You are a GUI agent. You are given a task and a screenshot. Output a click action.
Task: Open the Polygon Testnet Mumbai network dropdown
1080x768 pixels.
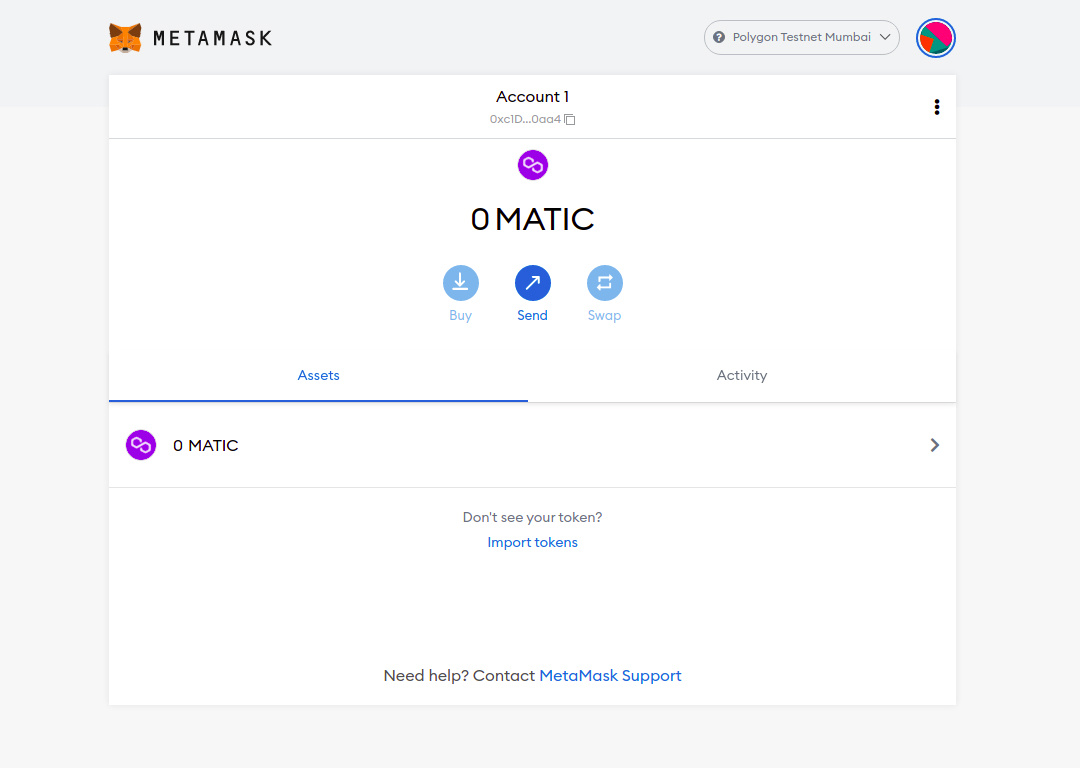pyautogui.click(x=802, y=37)
